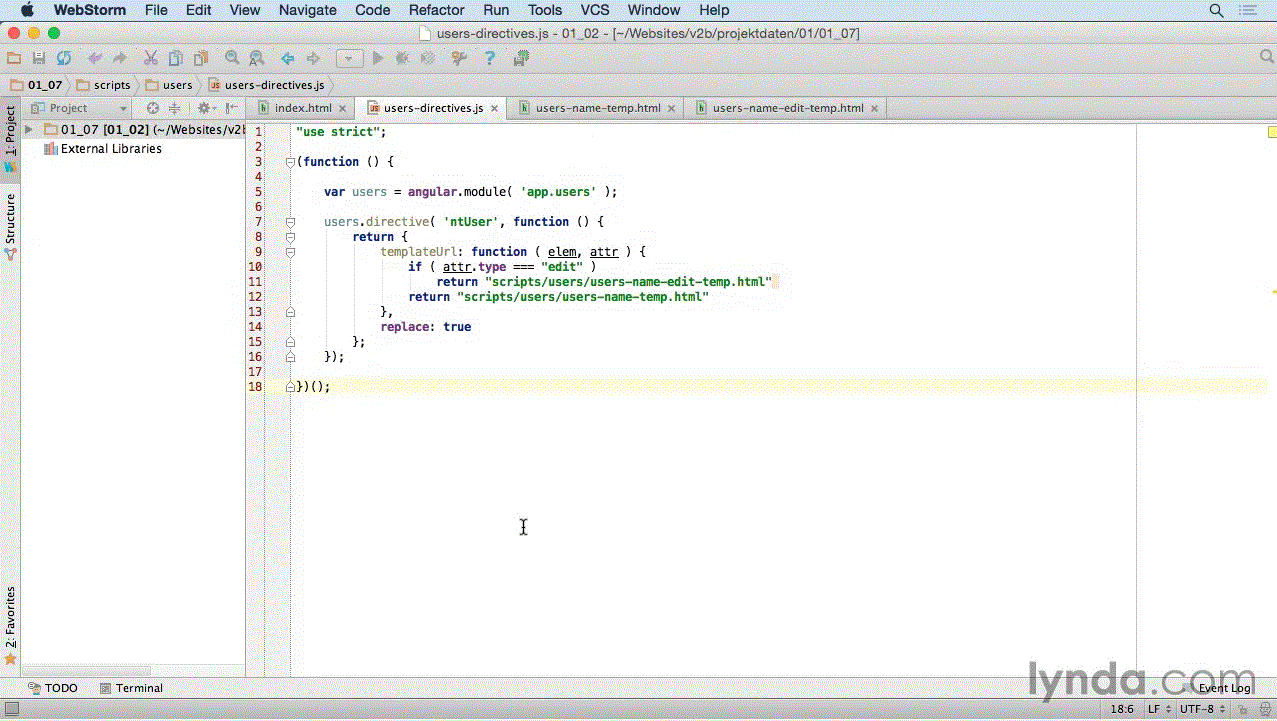Open Spotlight search in the menu bar
This screenshot has width=1277, height=721.
point(1217,10)
